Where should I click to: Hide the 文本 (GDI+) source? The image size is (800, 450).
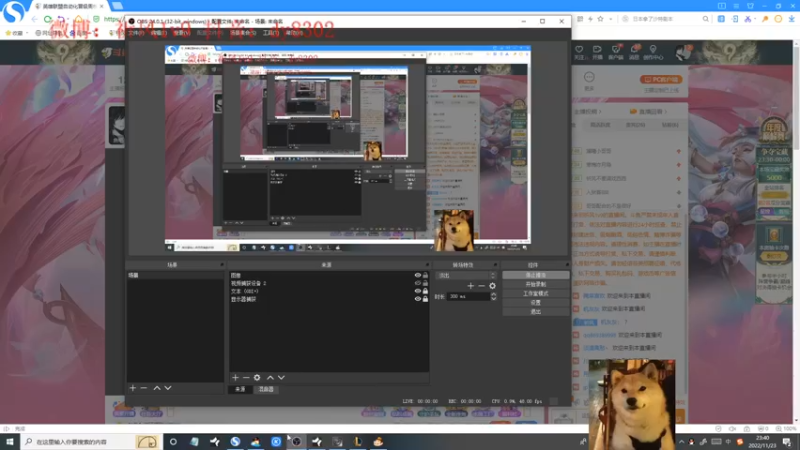click(x=417, y=291)
